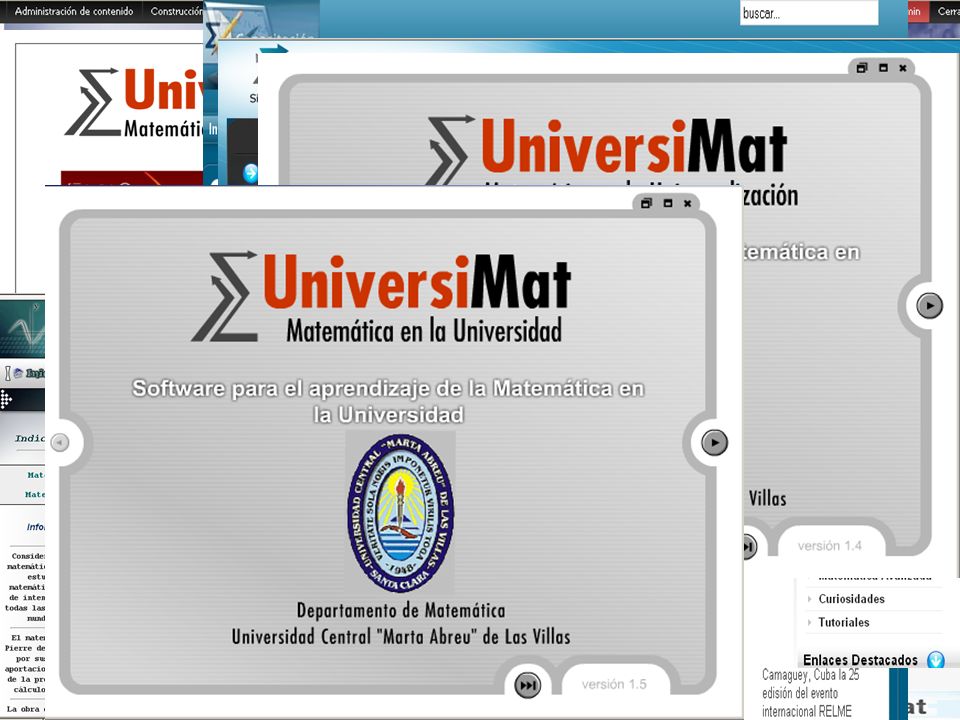Open the Curiosidades link
Screen dimensions: 960x720
click(852, 599)
